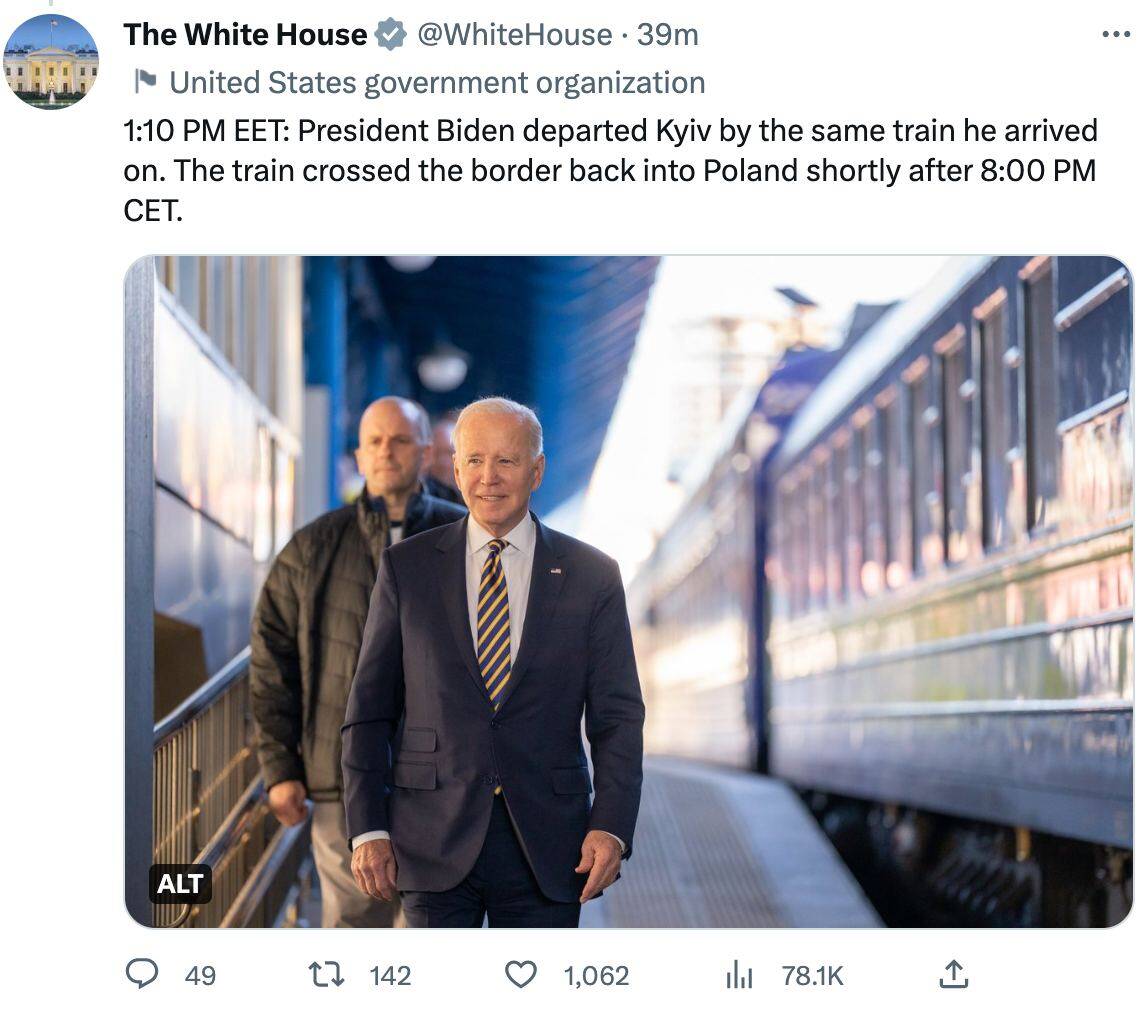Open the @WhiteHouse handle link
1147x1014 pixels.
point(513,35)
